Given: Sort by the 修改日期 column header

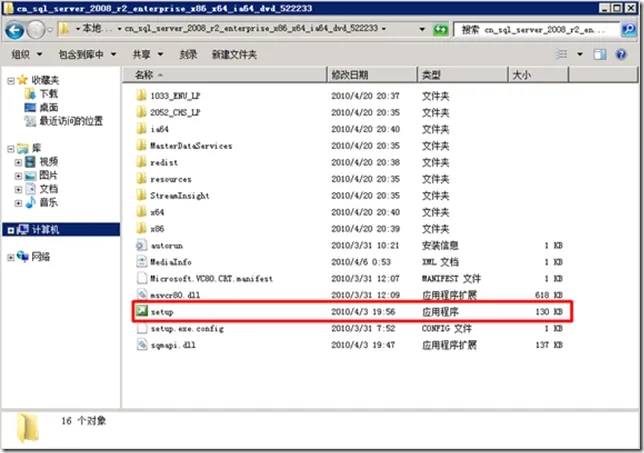Looking at the screenshot, I should point(372,75).
